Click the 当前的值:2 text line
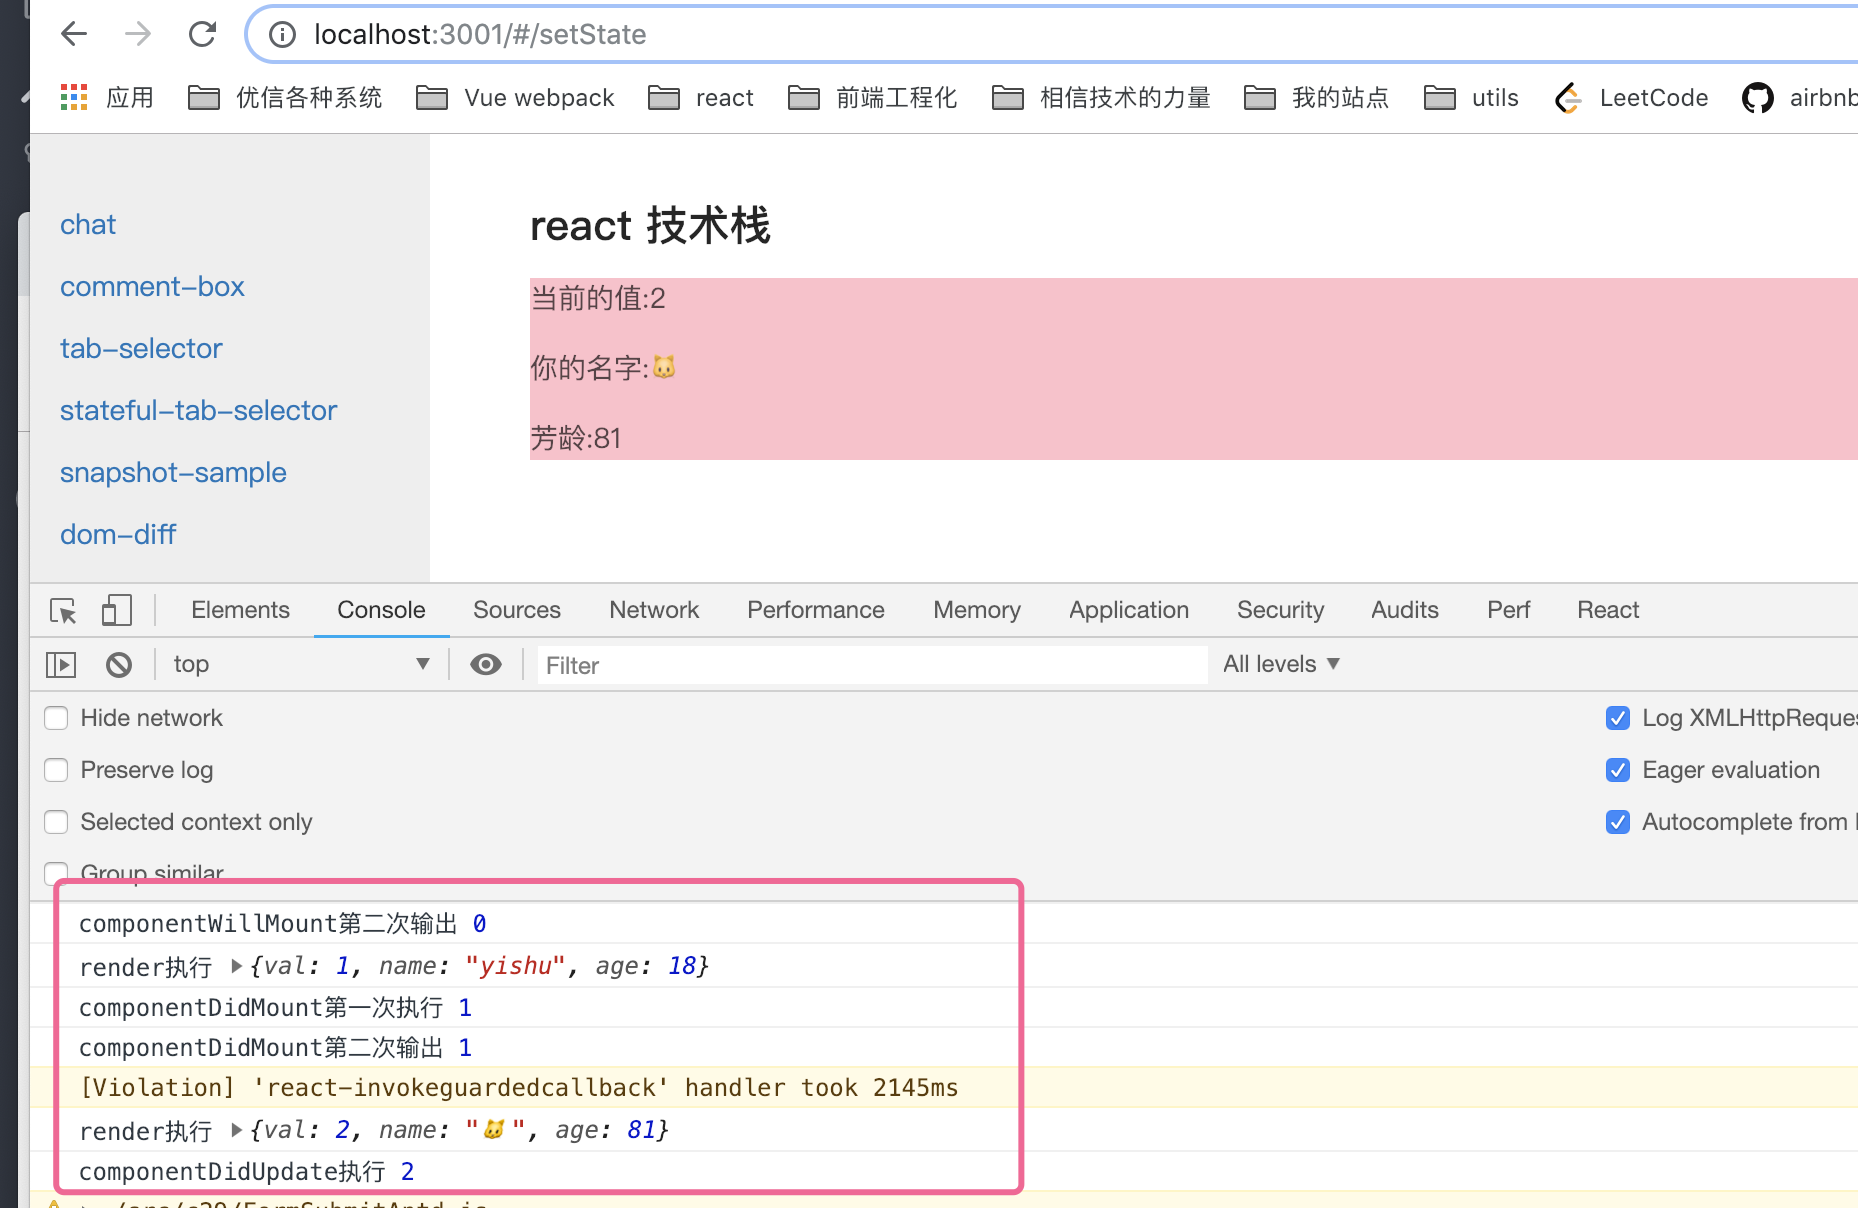1858x1208 pixels. [x=598, y=298]
